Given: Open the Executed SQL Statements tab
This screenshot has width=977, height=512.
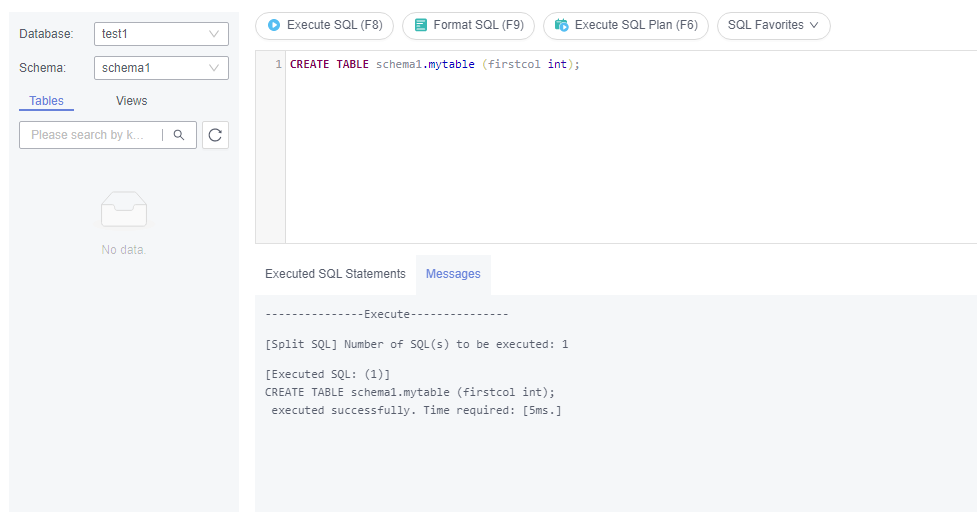Looking at the screenshot, I should pos(335,274).
